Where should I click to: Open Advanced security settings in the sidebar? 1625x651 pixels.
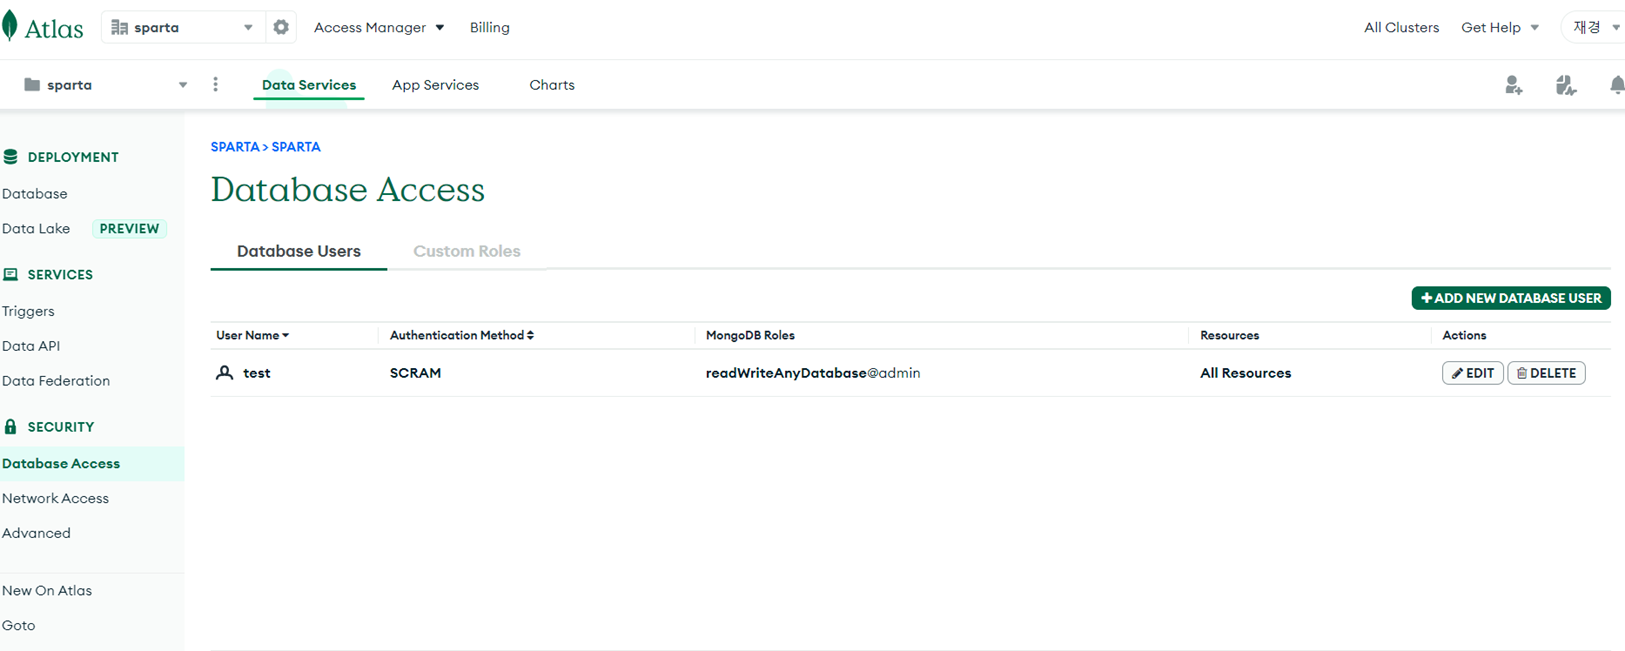36,533
